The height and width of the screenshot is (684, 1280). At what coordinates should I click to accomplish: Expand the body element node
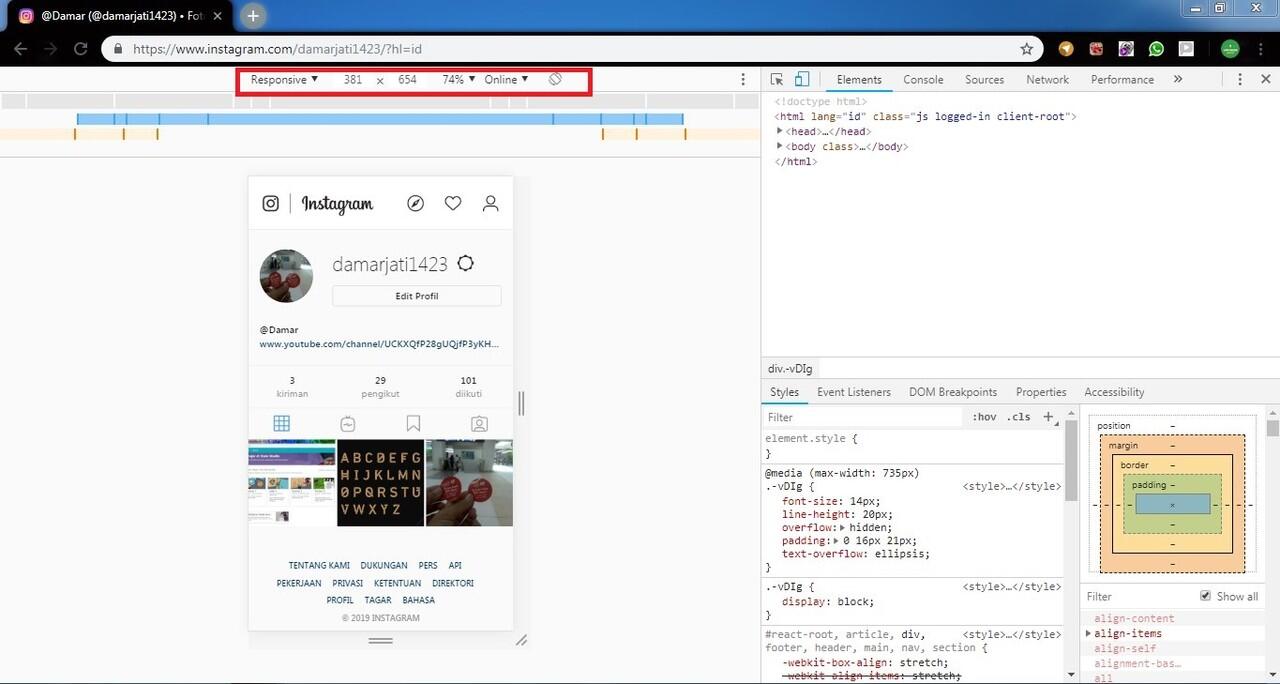click(780, 146)
